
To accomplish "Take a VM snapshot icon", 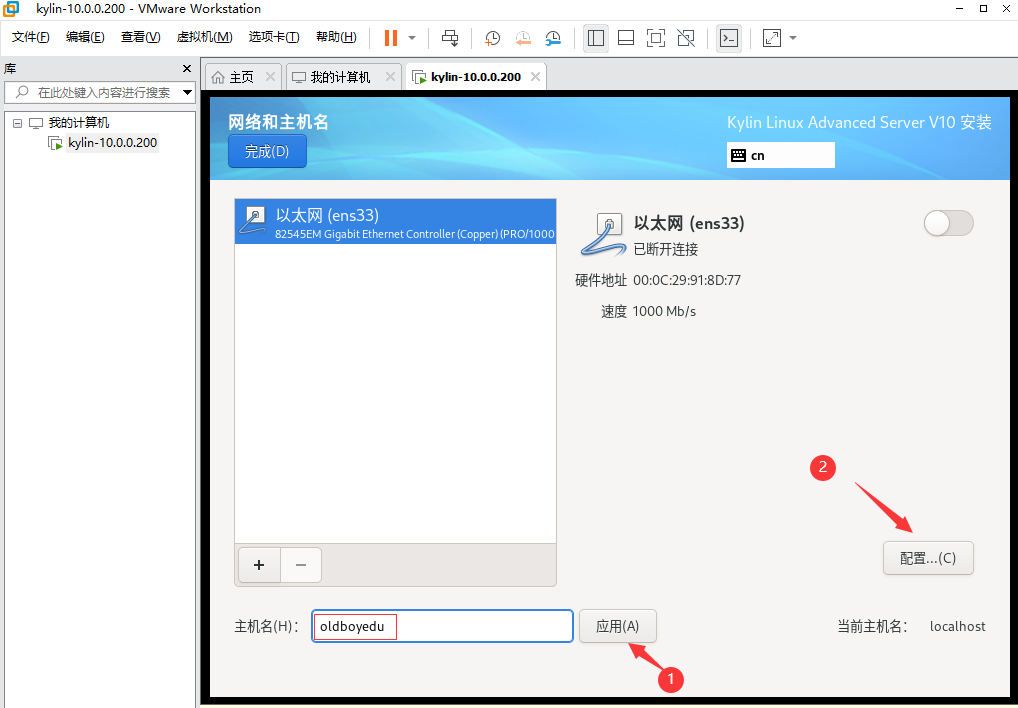I will [x=492, y=38].
